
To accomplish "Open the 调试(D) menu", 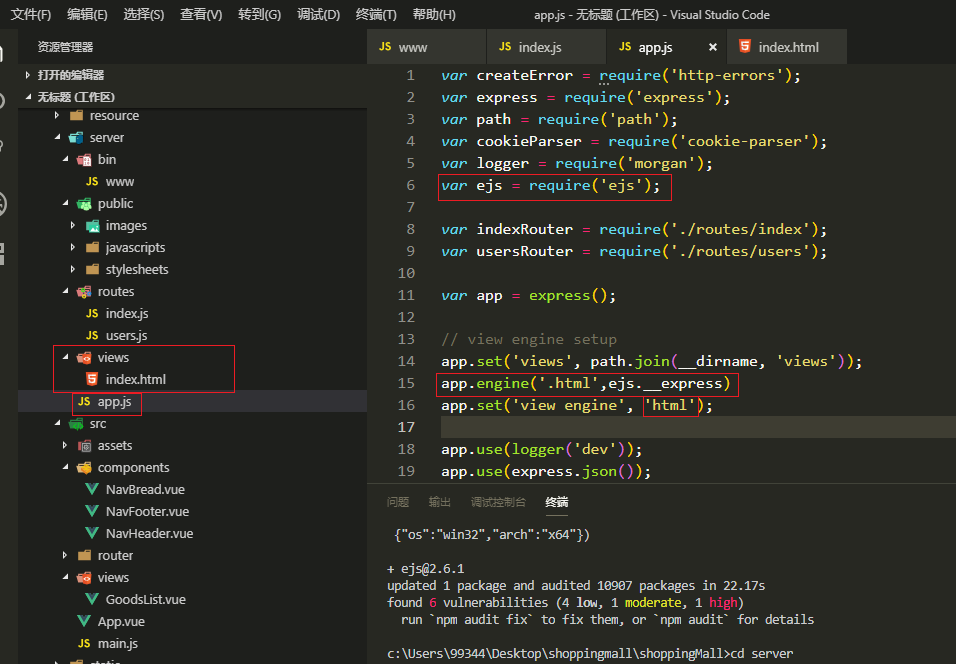I will [x=318, y=15].
